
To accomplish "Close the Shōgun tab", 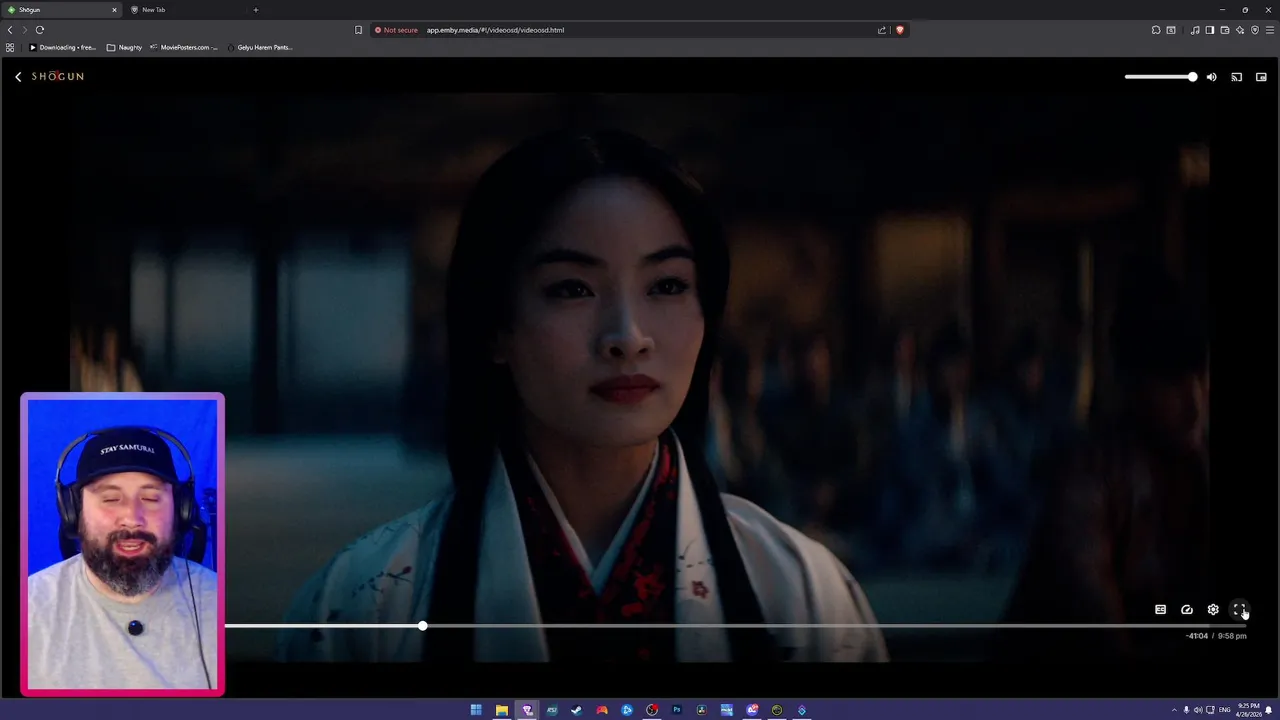I will click(114, 10).
